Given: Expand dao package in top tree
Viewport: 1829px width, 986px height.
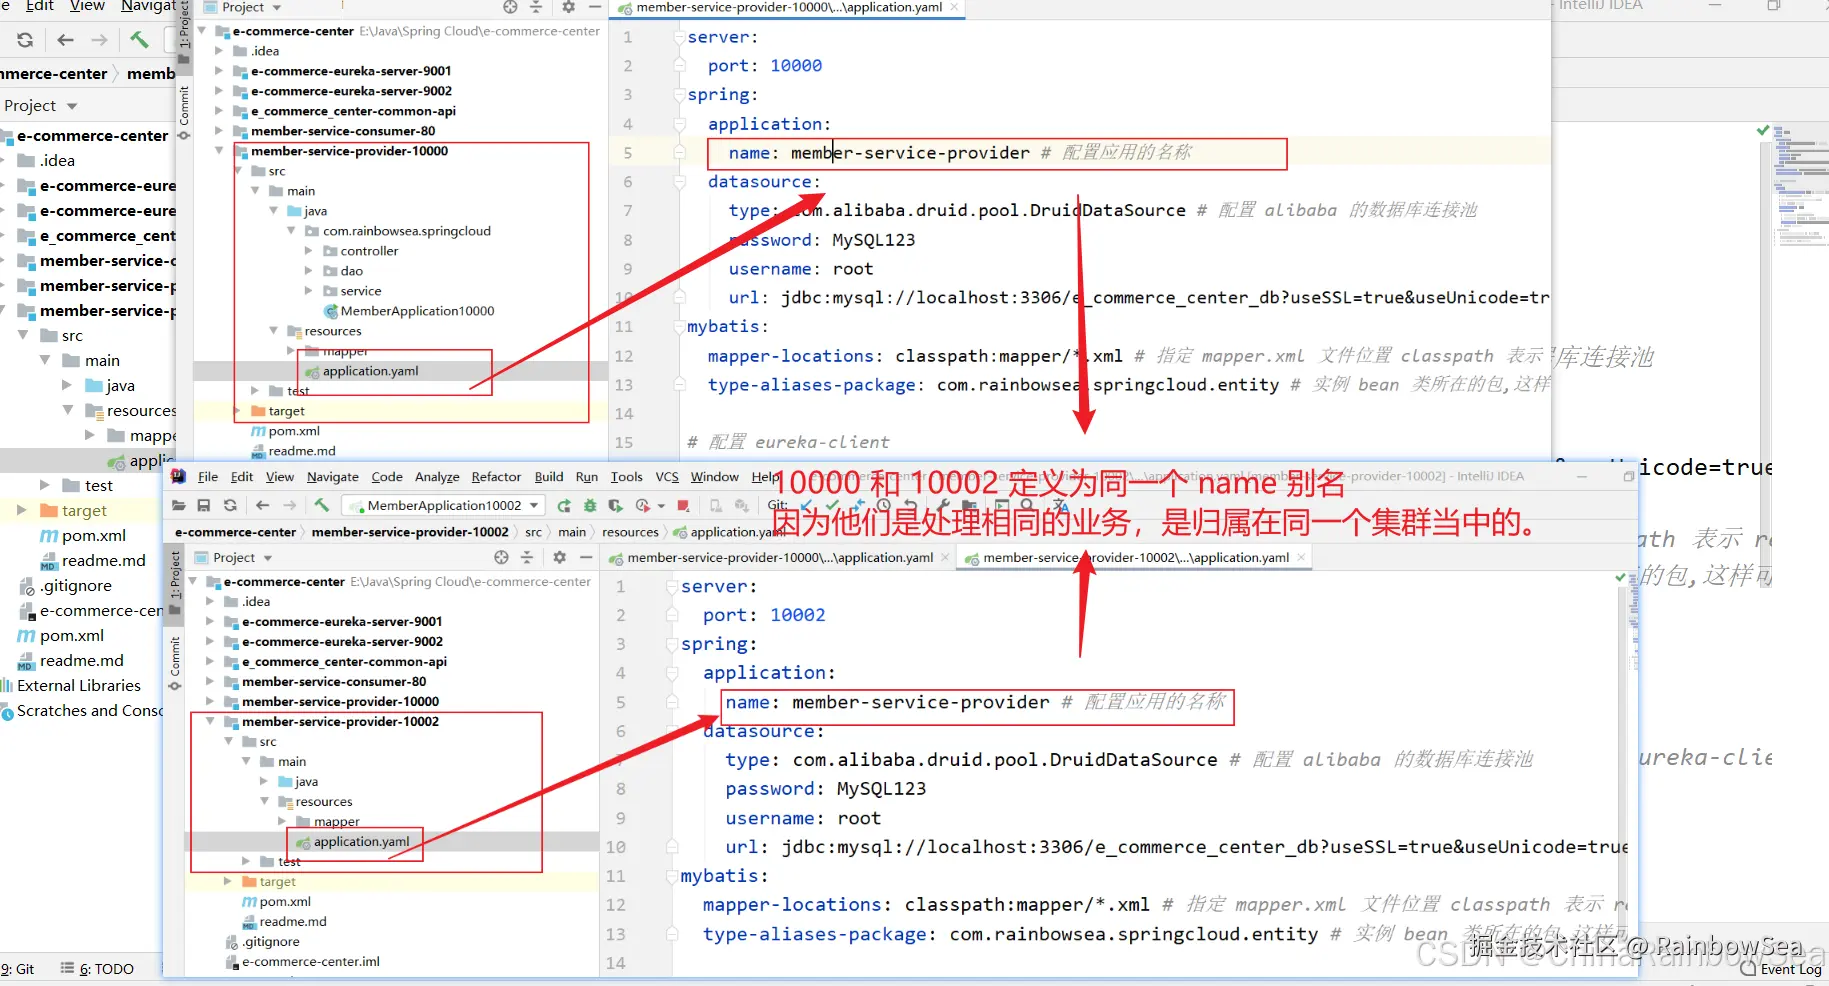Looking at the screenshot, I should (x=309, y=271).
